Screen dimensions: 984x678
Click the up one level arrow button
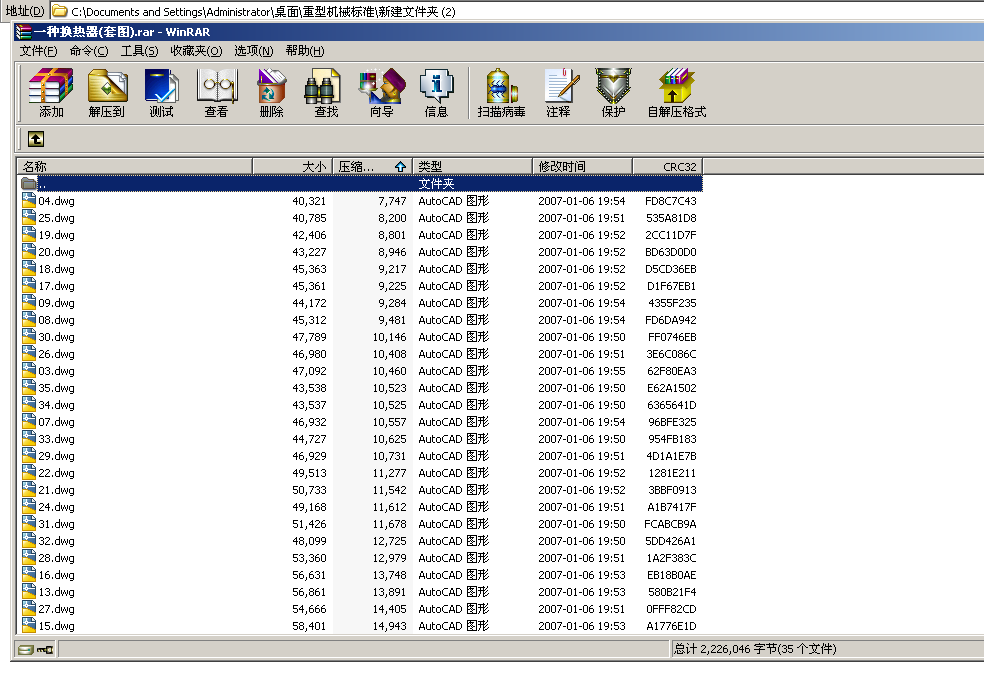tap(36, 139)
